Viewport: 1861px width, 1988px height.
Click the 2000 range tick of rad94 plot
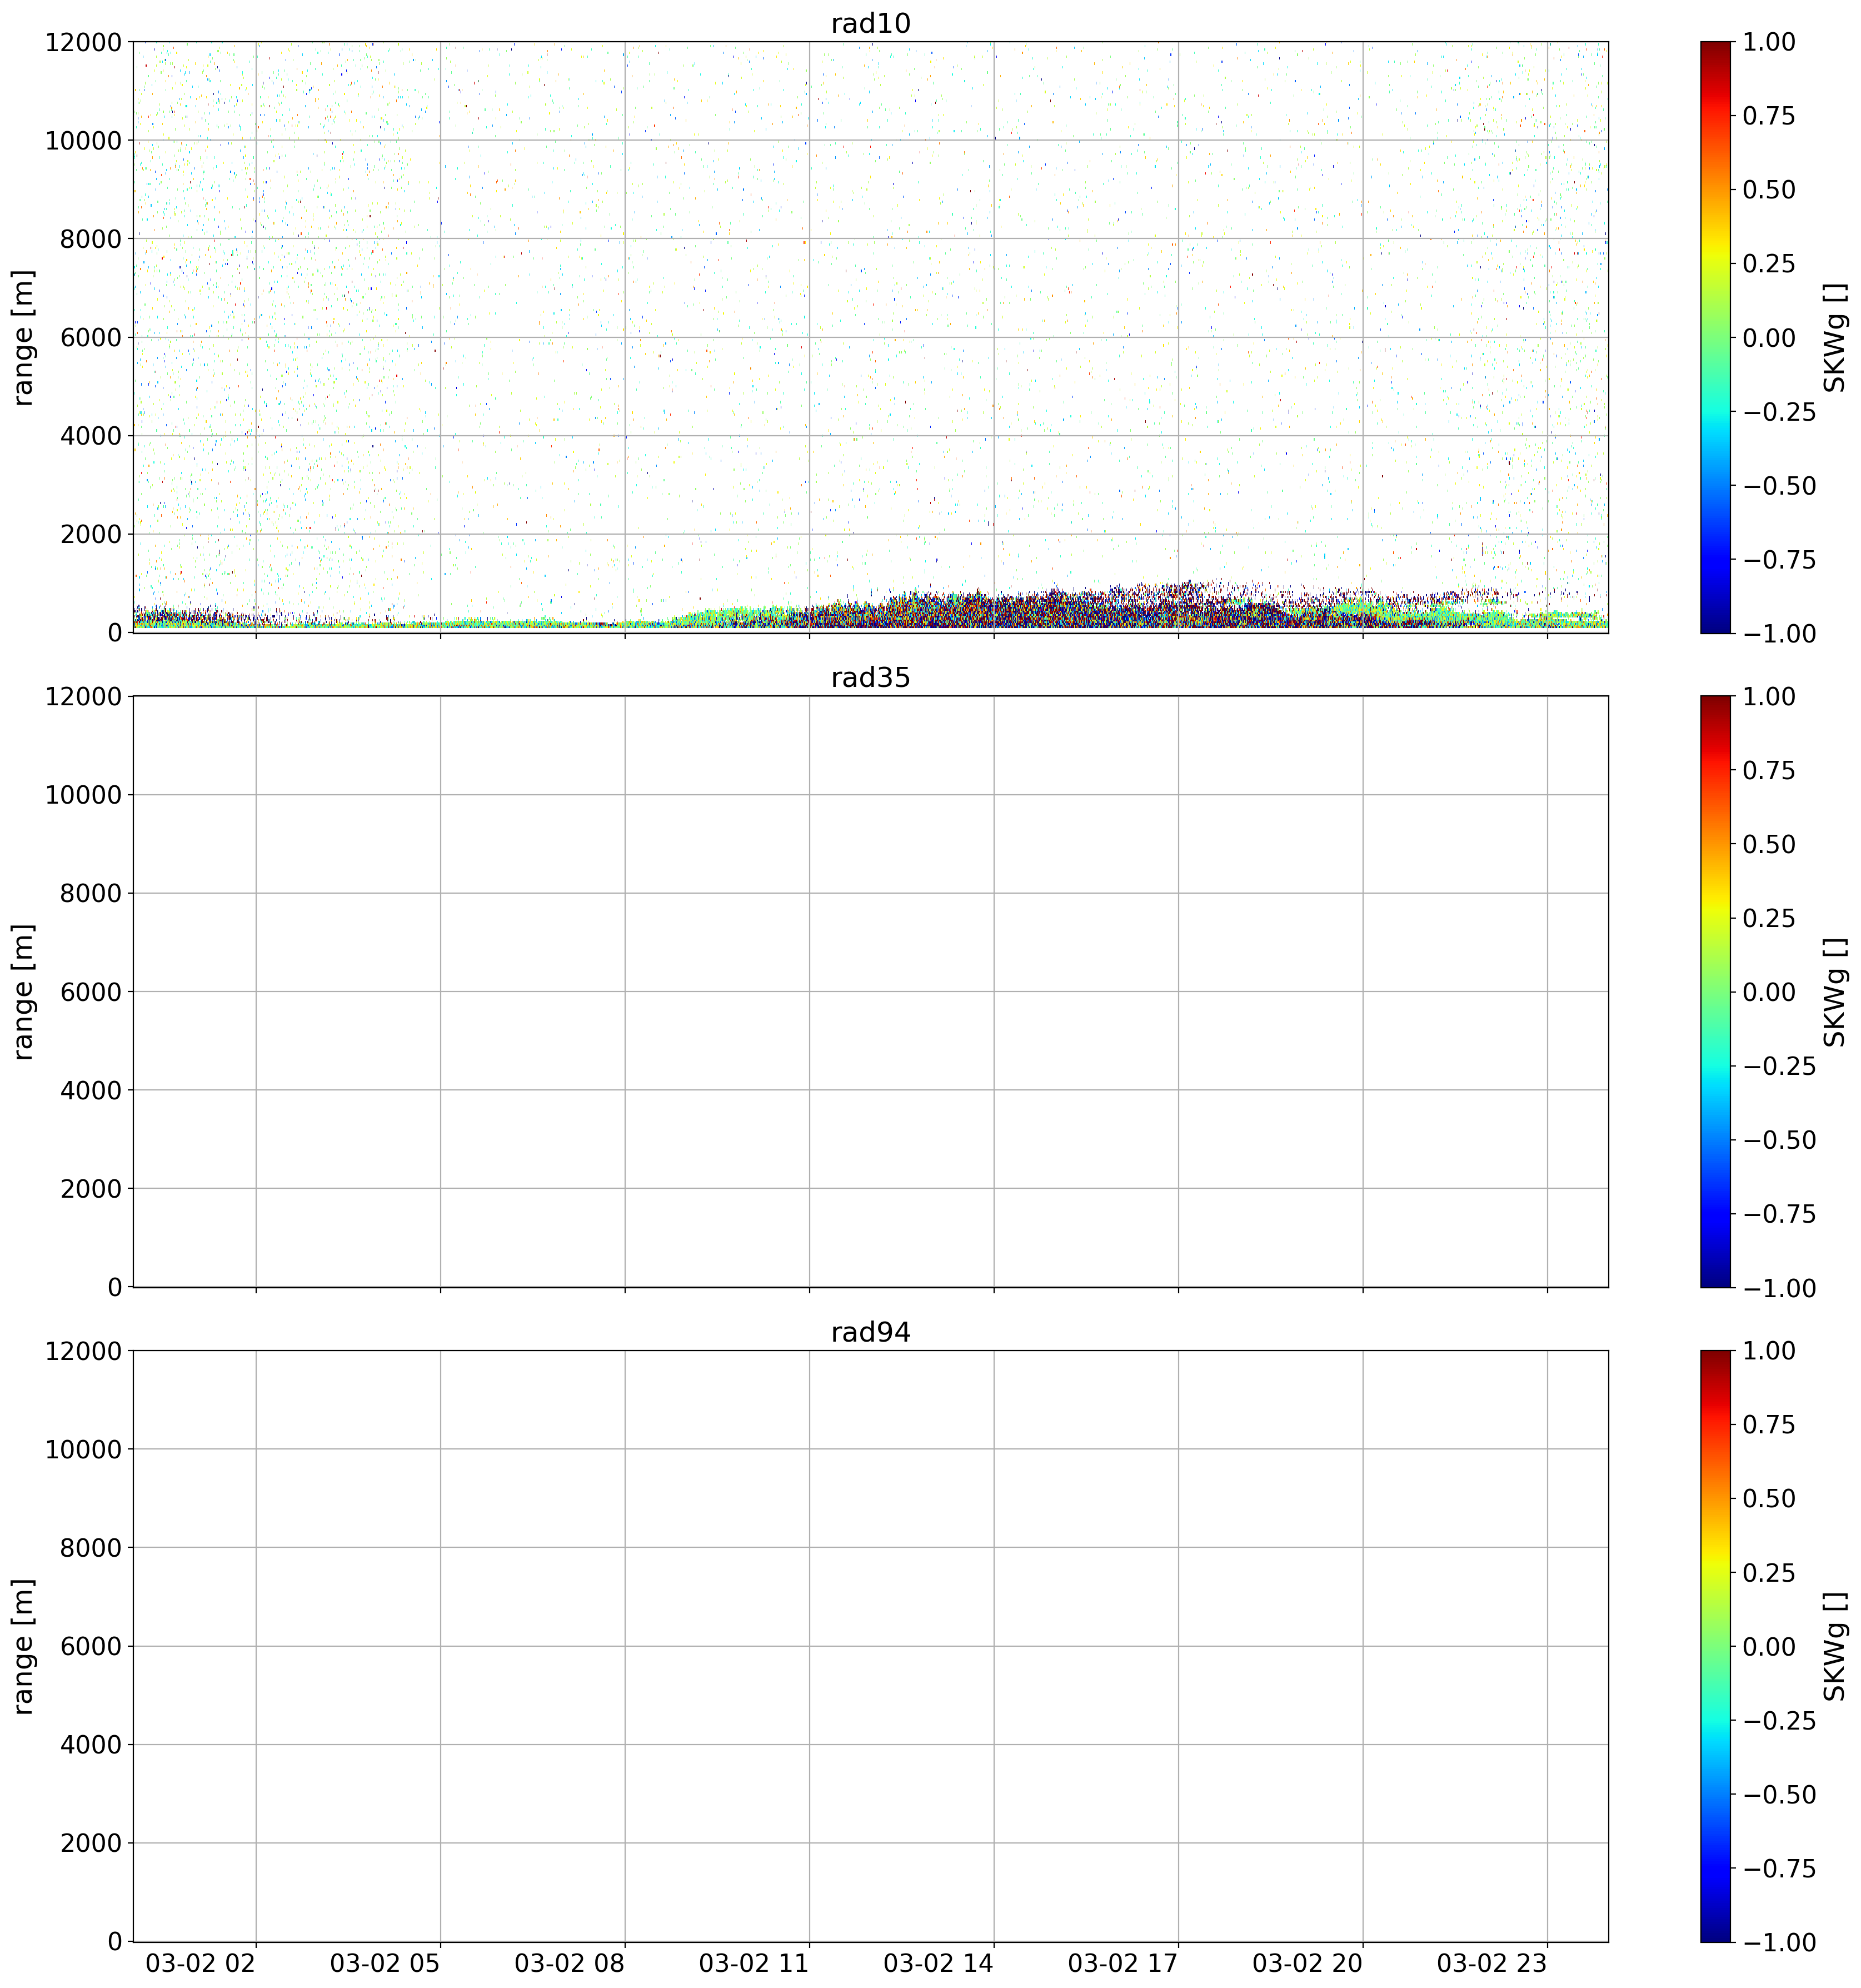point(91,1843)
